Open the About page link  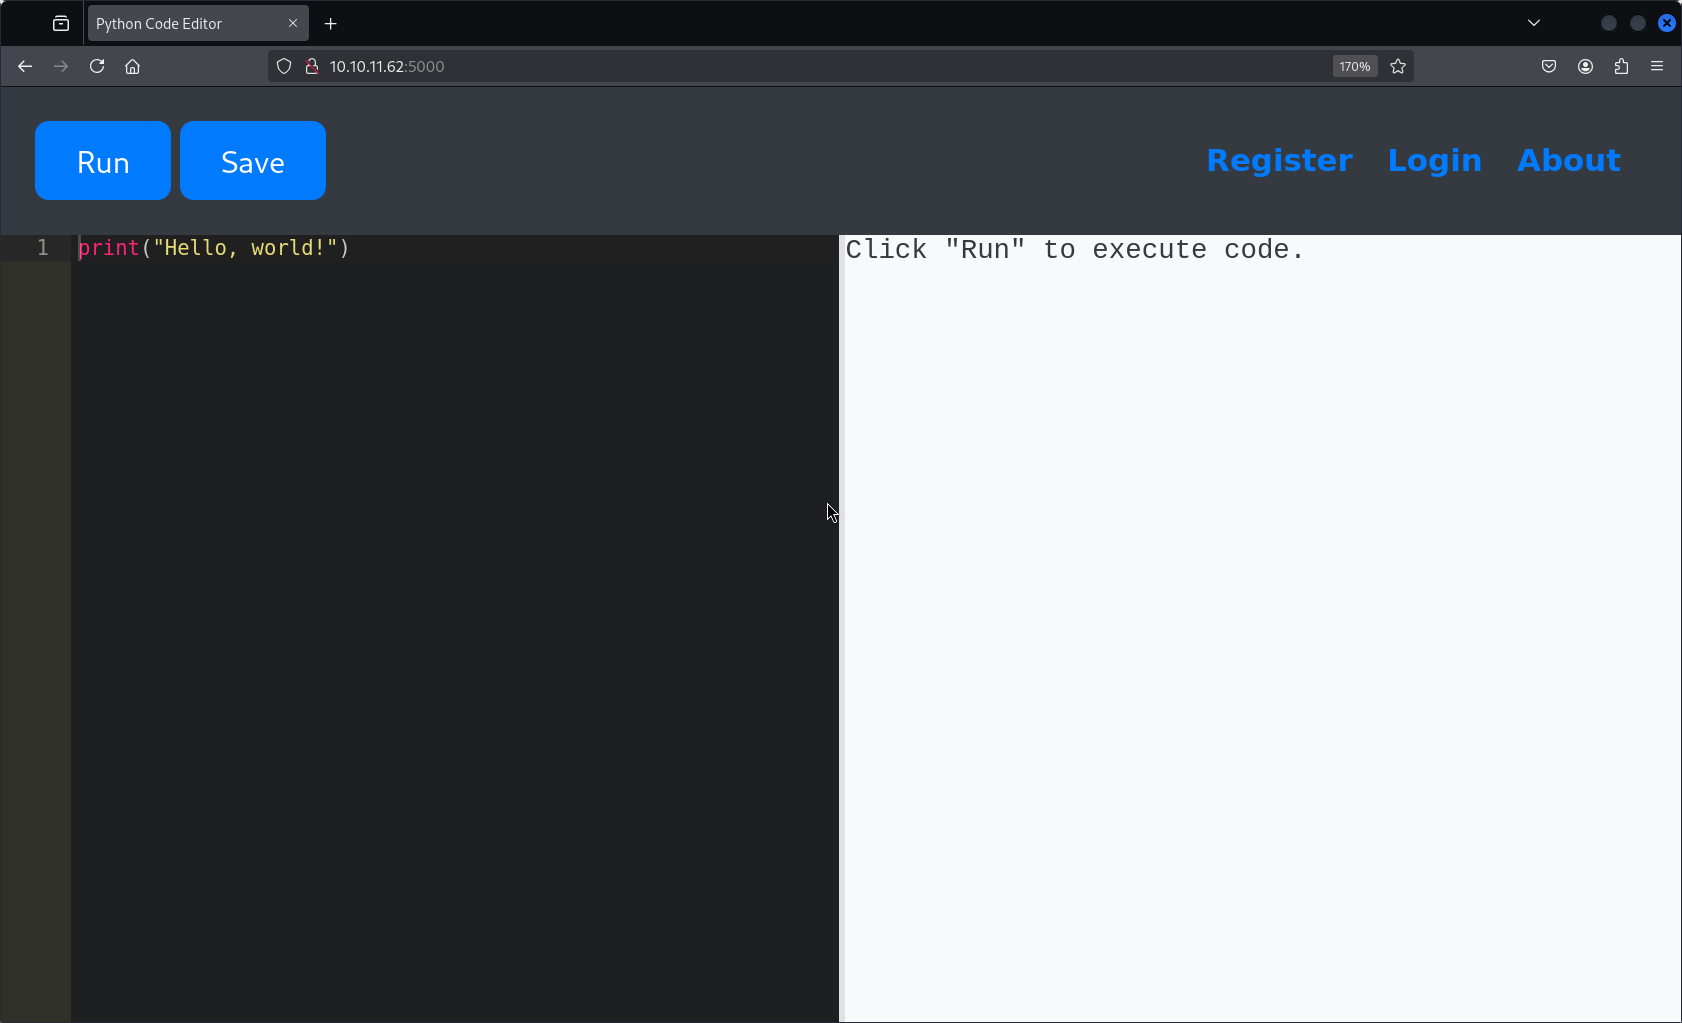click(1568, 161)
